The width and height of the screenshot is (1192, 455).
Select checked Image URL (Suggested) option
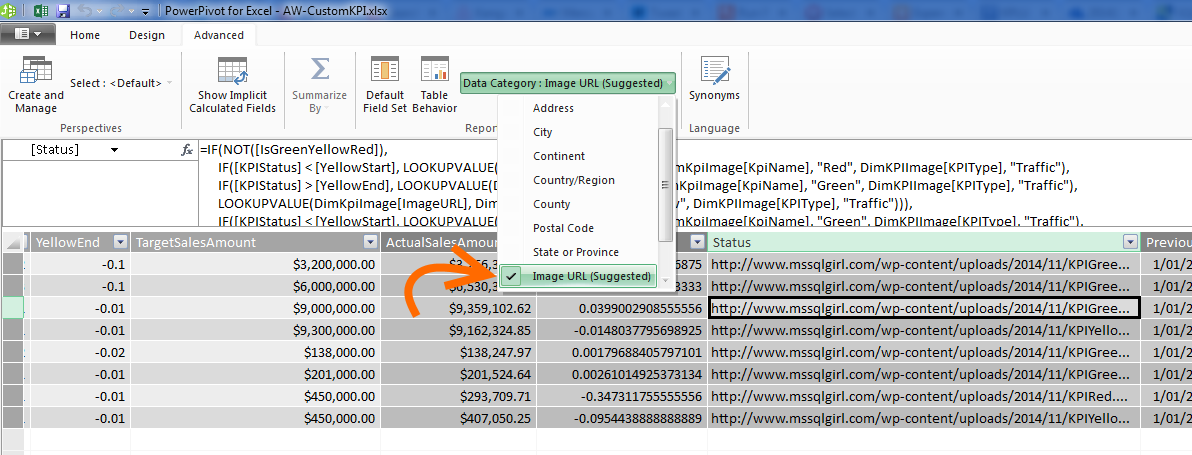click(x=579, y=276)
